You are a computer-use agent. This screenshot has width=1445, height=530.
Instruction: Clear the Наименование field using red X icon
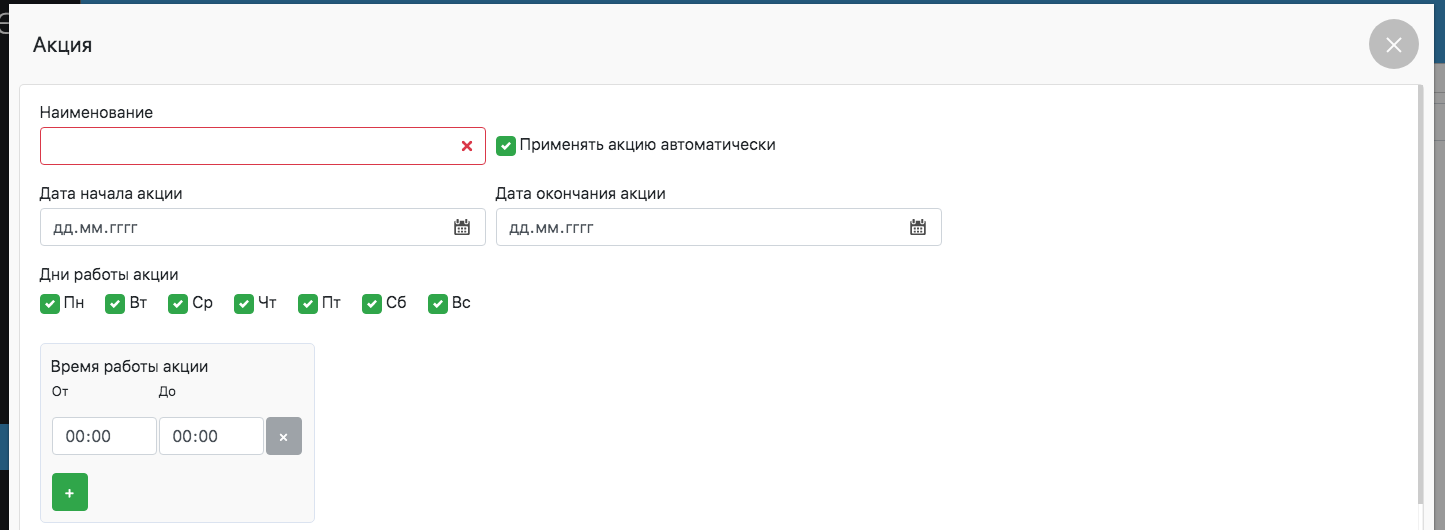pos(466,146)
